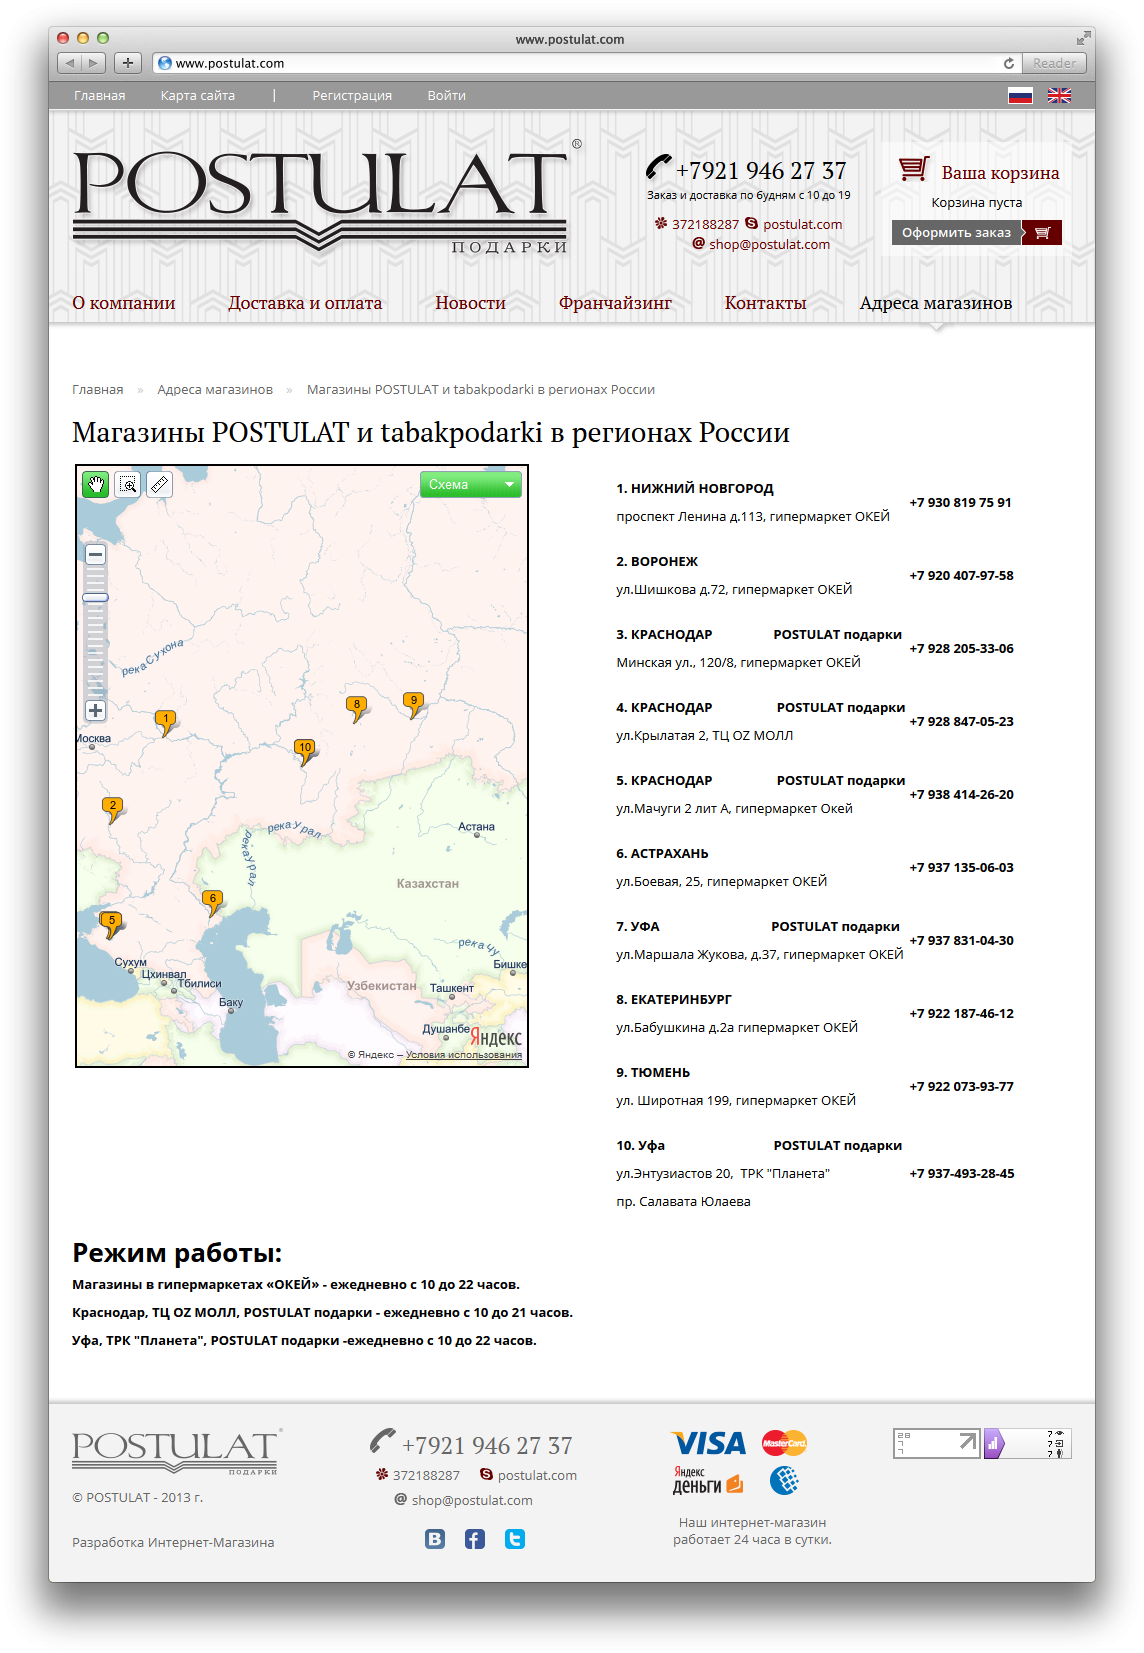Click map marker 9 for Тюмень

coord(413,704)
